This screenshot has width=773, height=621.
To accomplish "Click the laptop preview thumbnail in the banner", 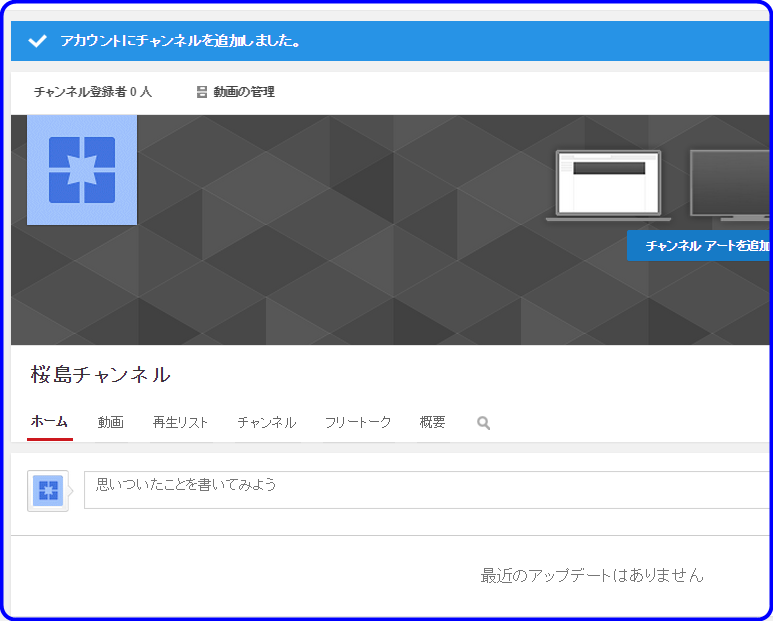I will (609, 186).
